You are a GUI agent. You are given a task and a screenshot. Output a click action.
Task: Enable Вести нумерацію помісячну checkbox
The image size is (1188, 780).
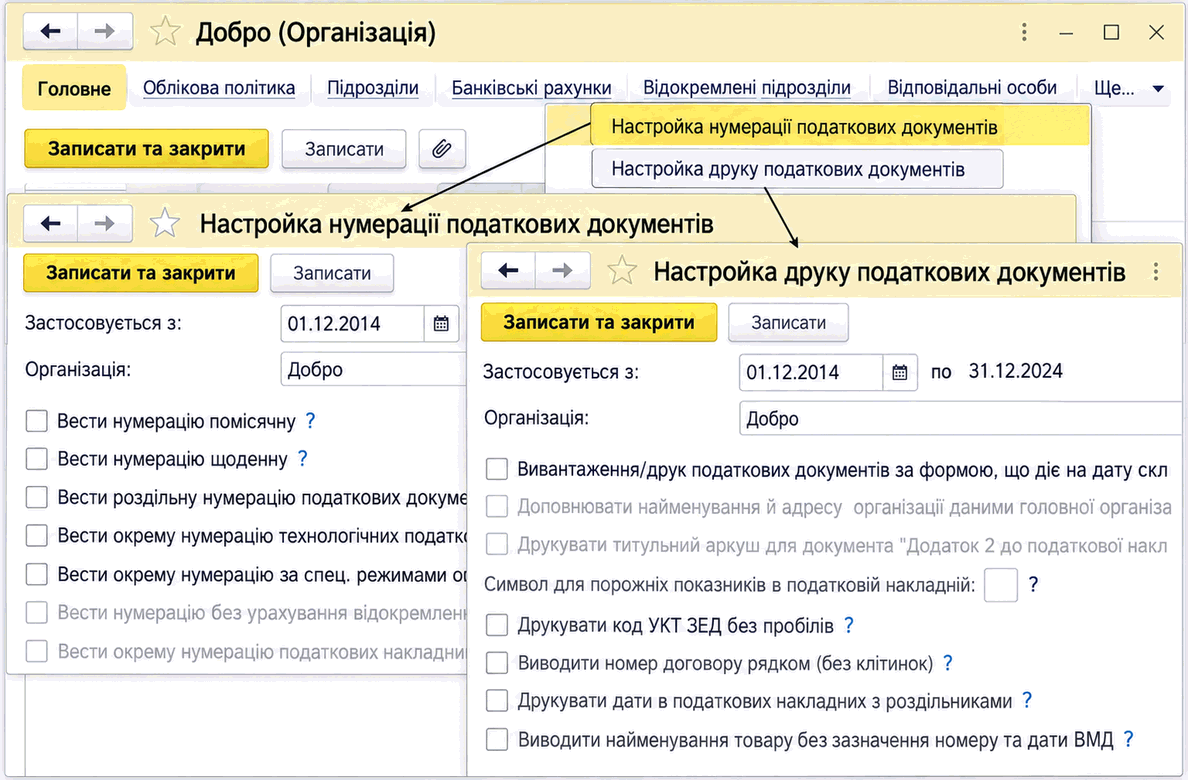tap(36, 421)
